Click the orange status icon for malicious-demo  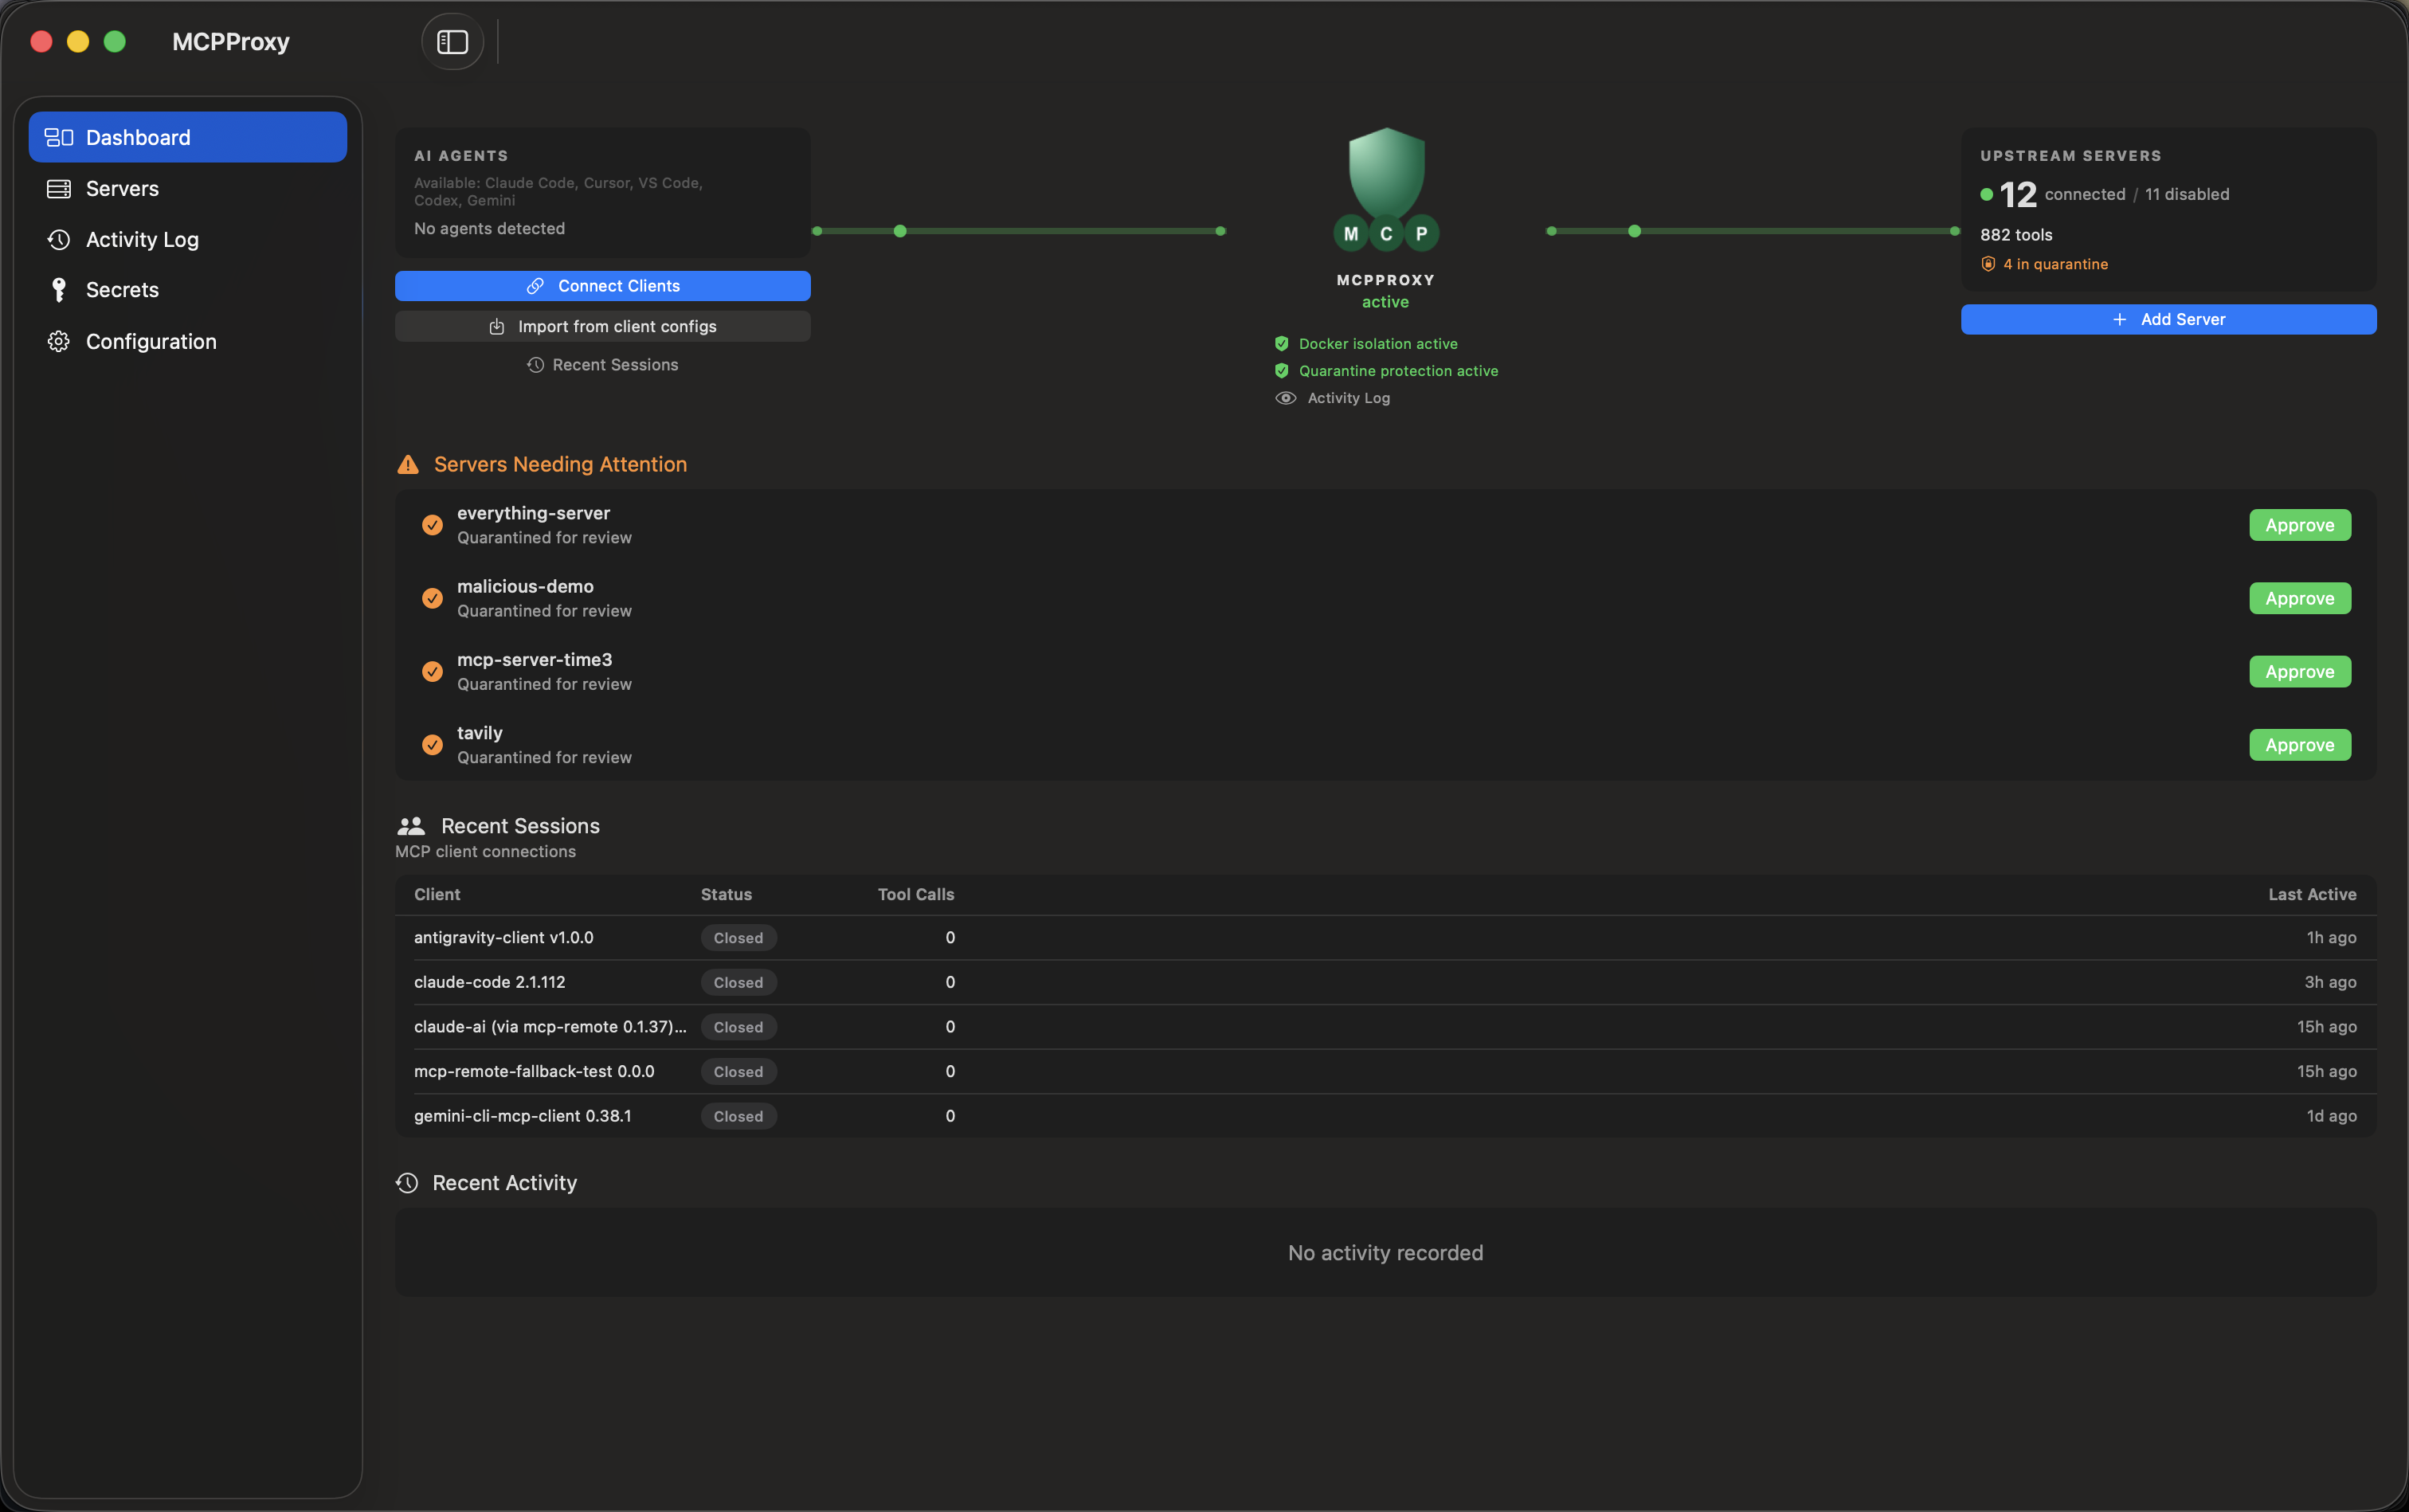pyautogui.click(x=432, y=598)
